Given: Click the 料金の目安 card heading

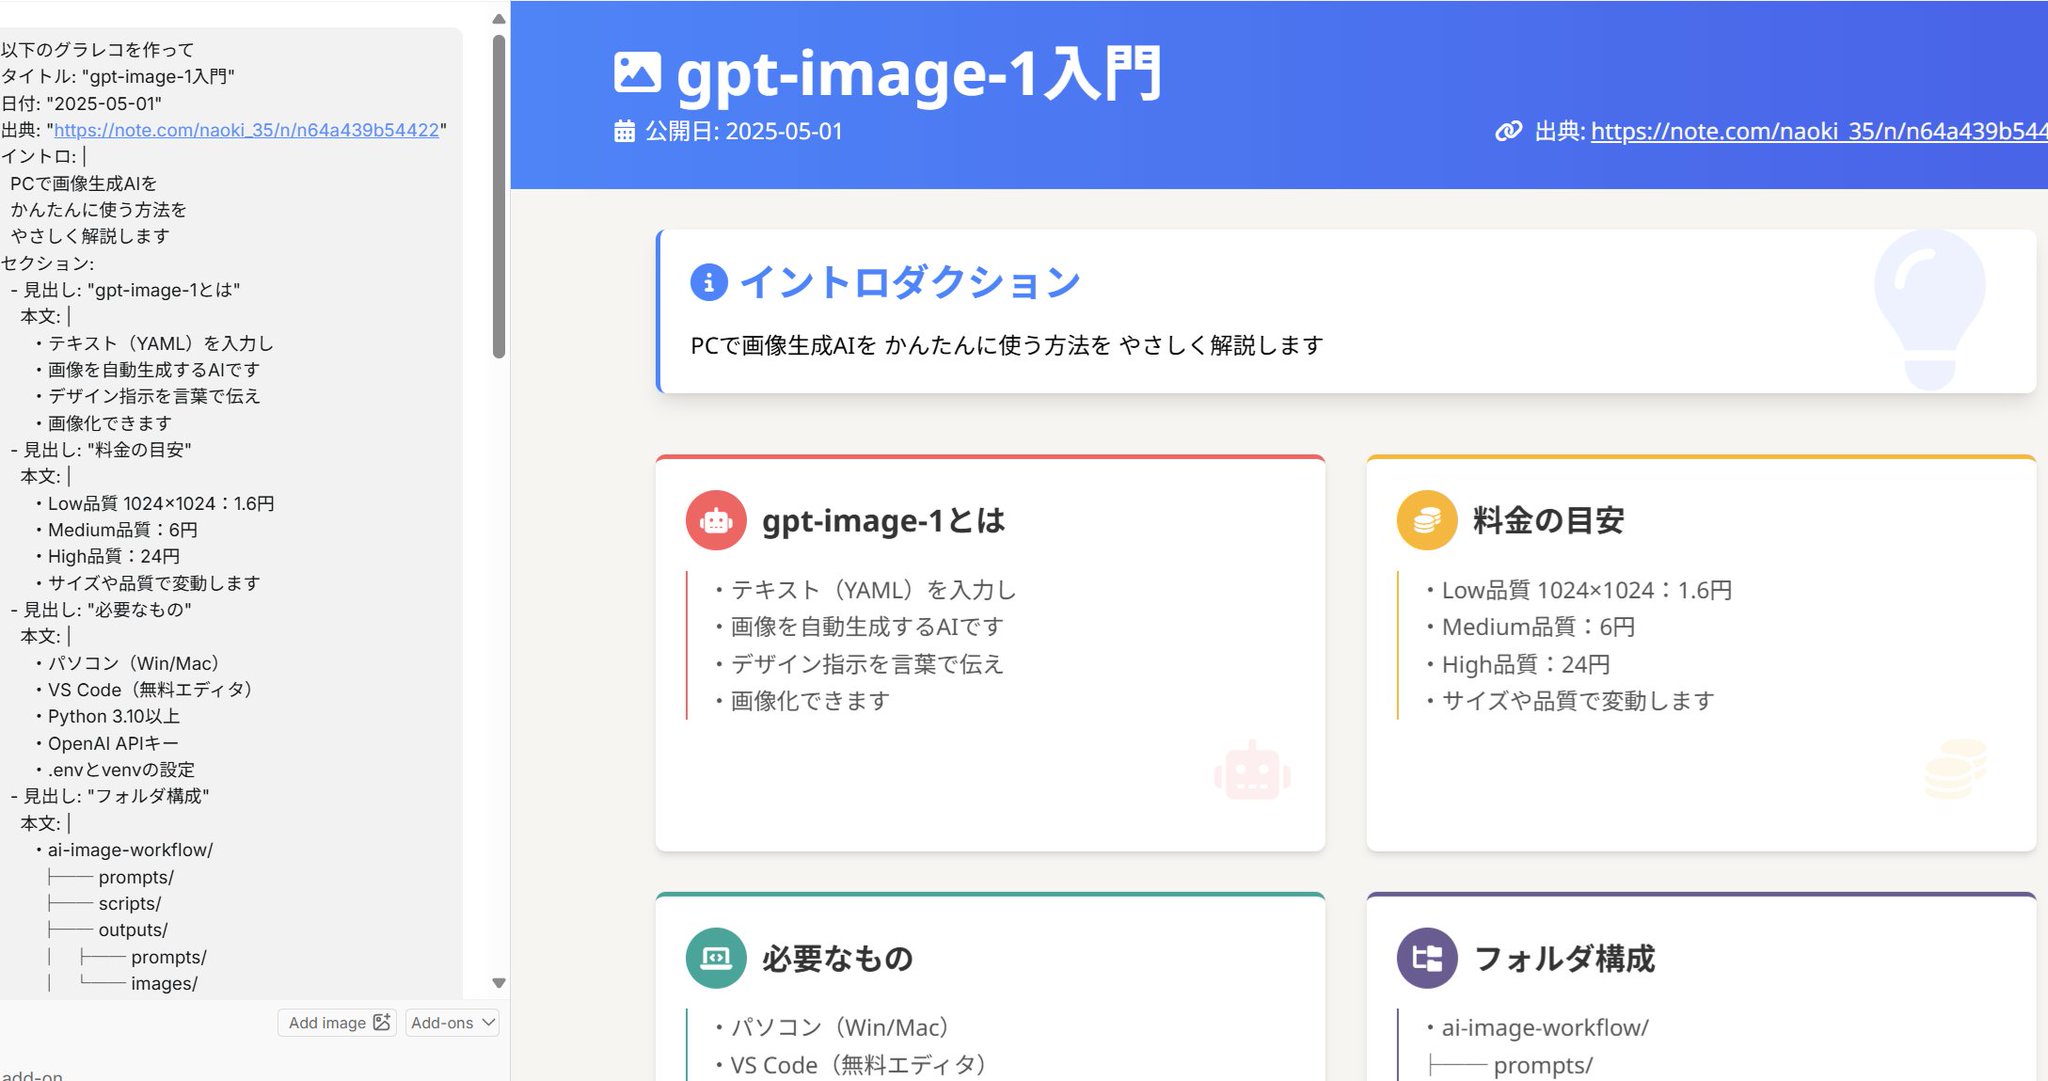Looking at the screenshot, I should pos(1548,520).
